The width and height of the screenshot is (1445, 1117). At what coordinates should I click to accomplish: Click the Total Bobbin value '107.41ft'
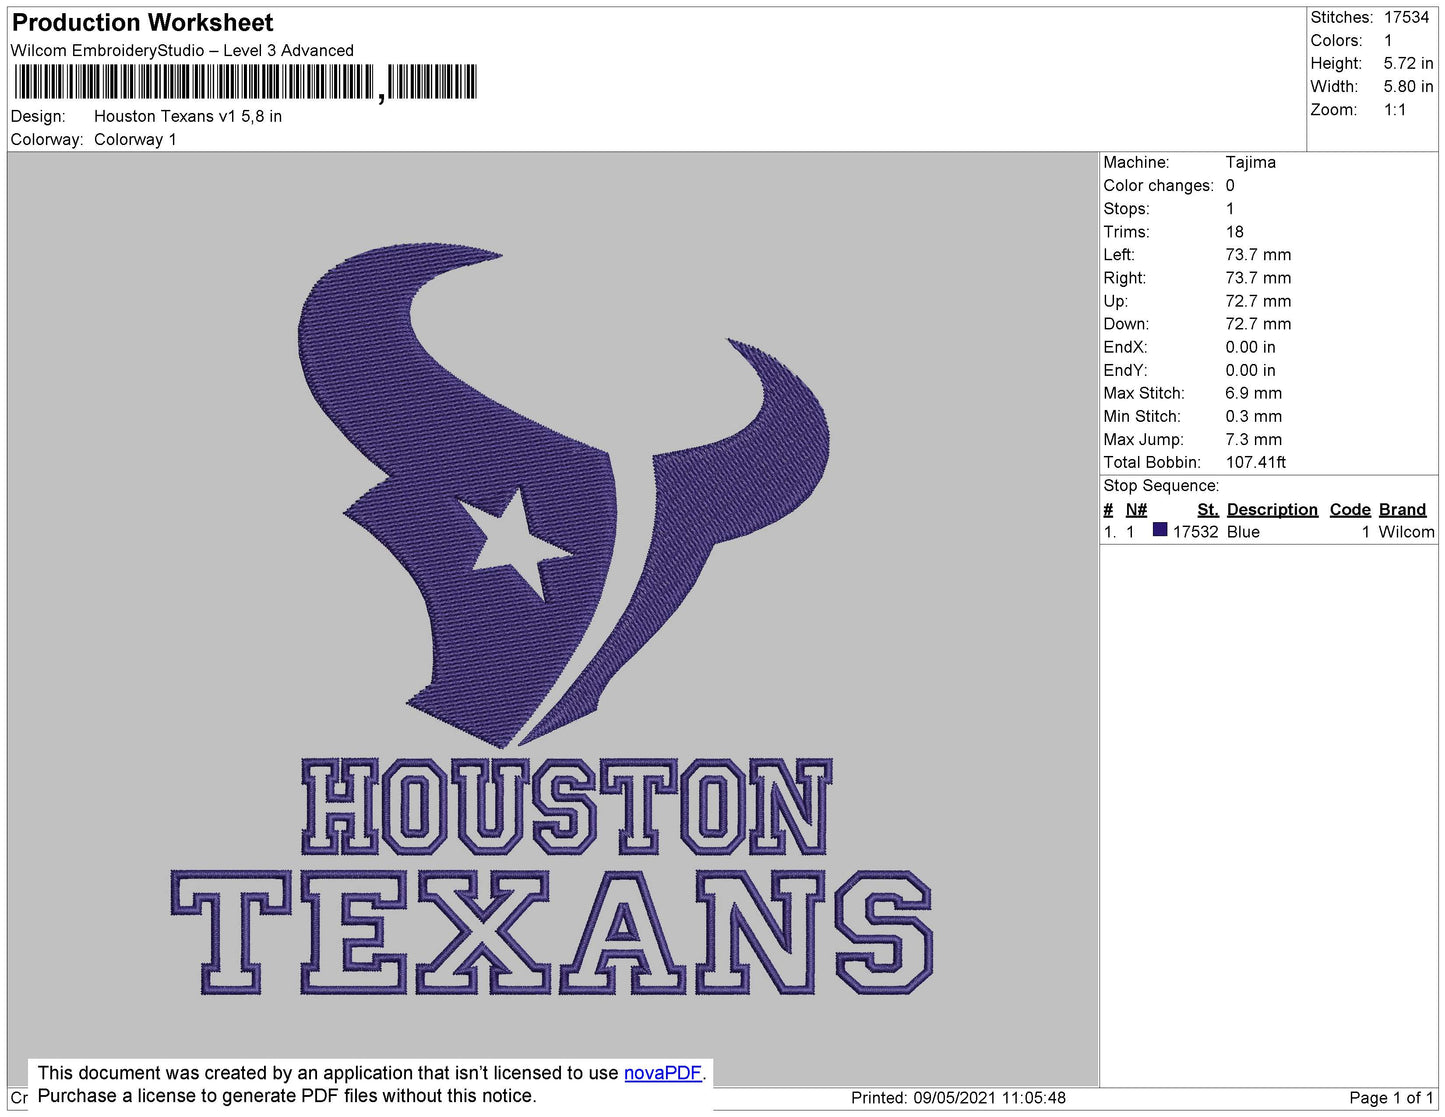coord(1256,462)
